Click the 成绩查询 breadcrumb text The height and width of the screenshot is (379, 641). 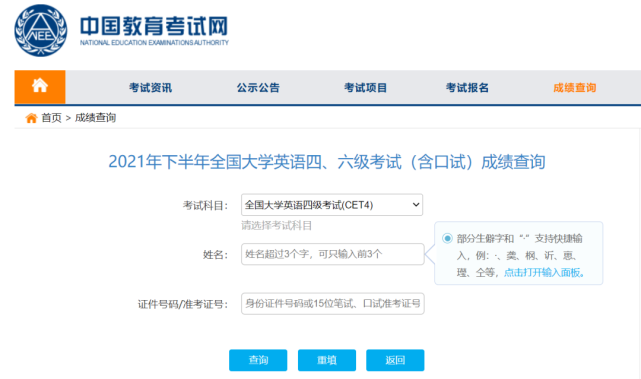pyautogui.click(x=95, y=118)
